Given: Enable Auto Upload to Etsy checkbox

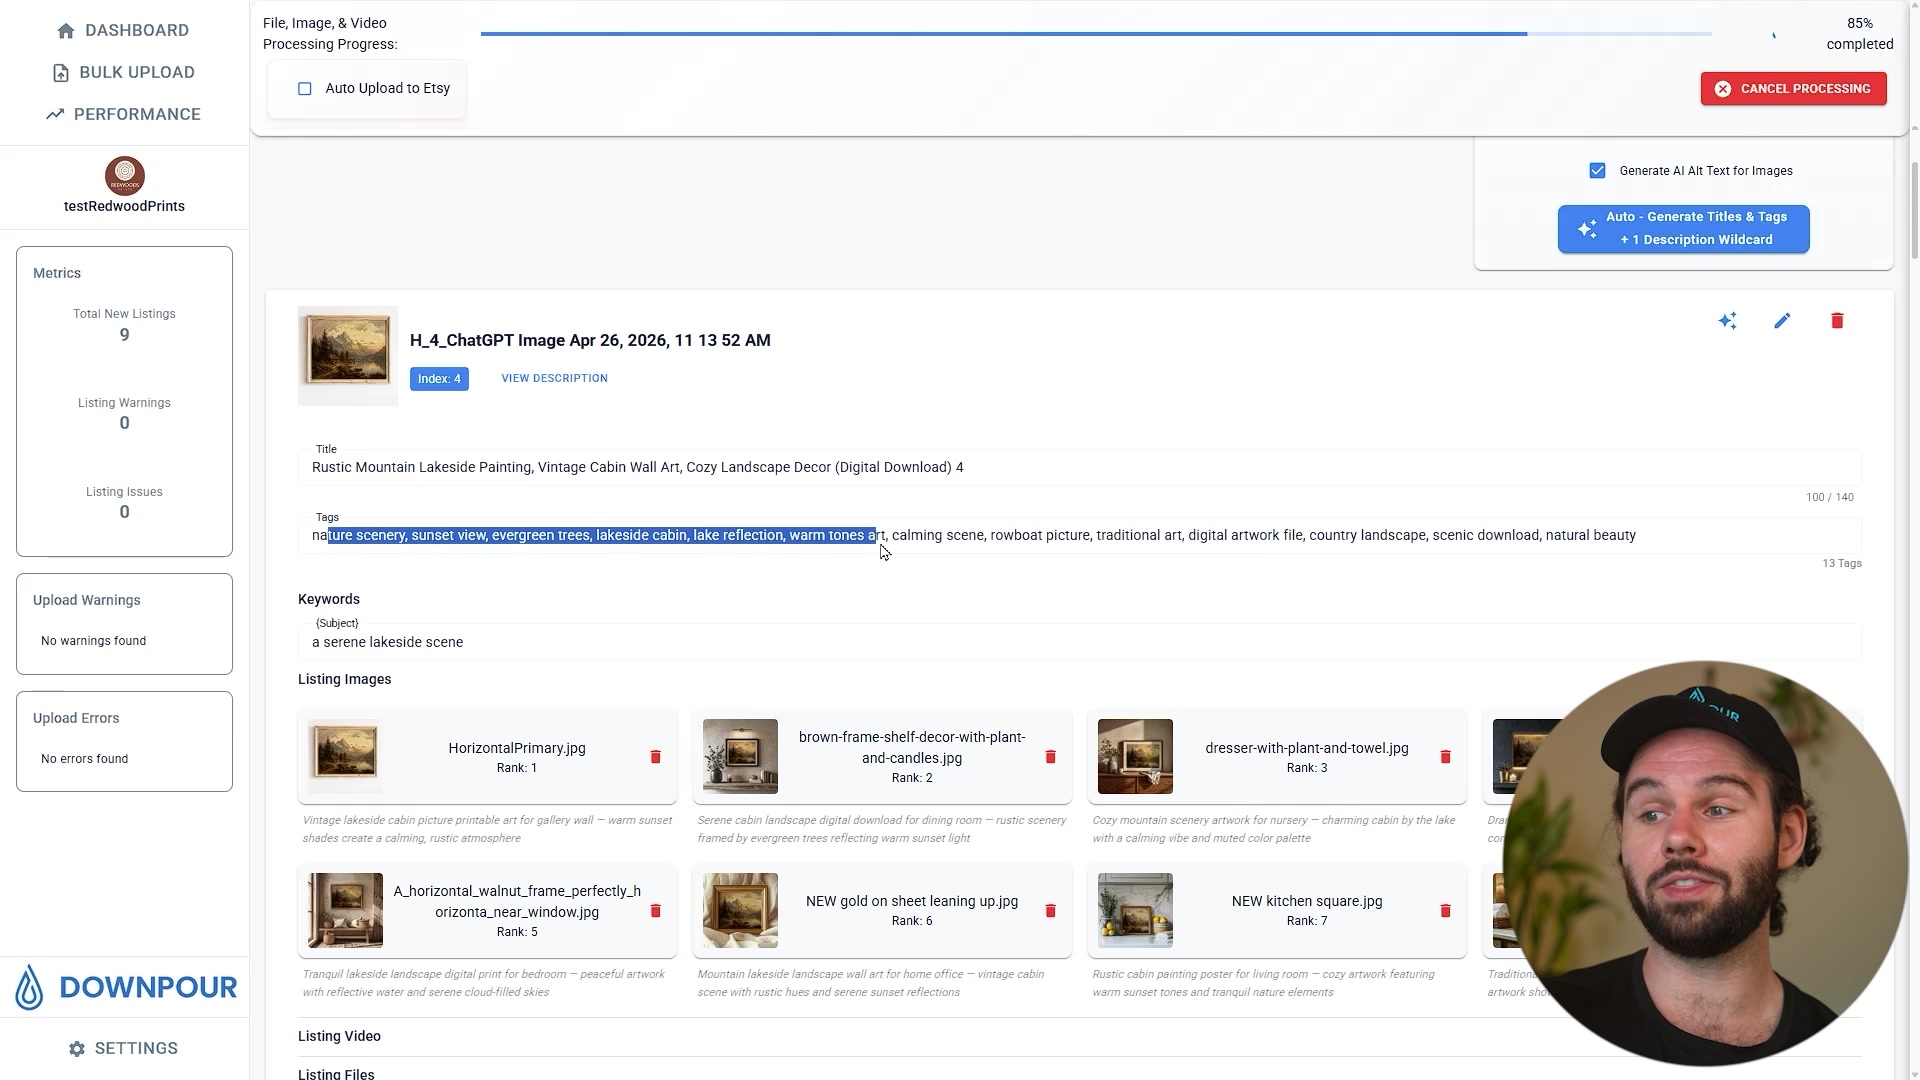Looking at the screenshot, I should tap(305, 89).
